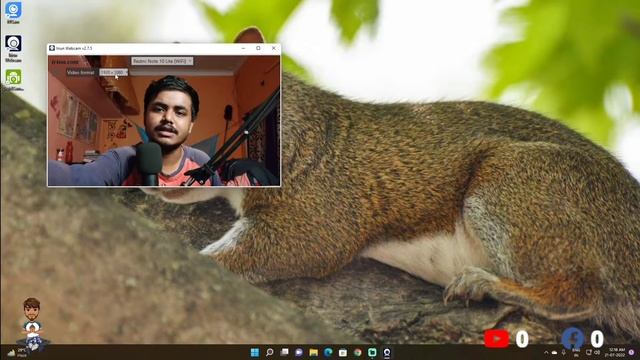Viewport: 640px width, 360px height.
Task: Open the weather widget in taskbar
Action: [x=17, y=352]
